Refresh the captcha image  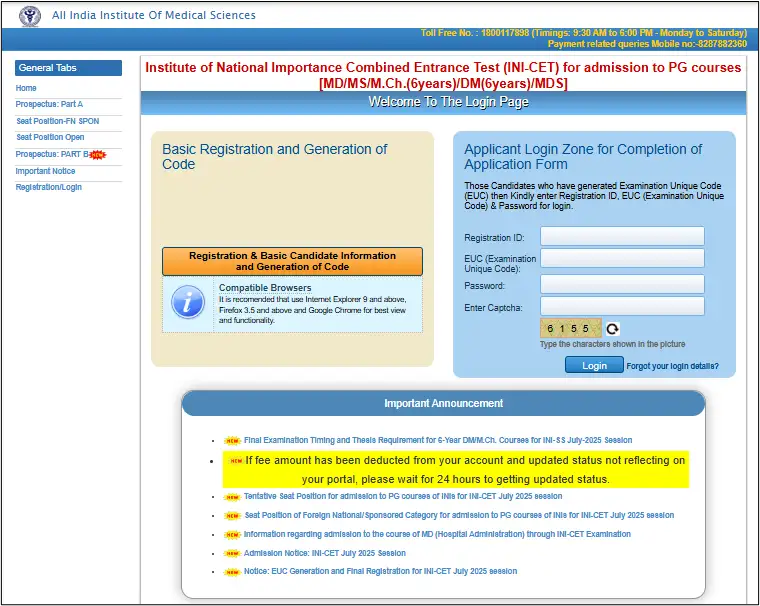613,329
